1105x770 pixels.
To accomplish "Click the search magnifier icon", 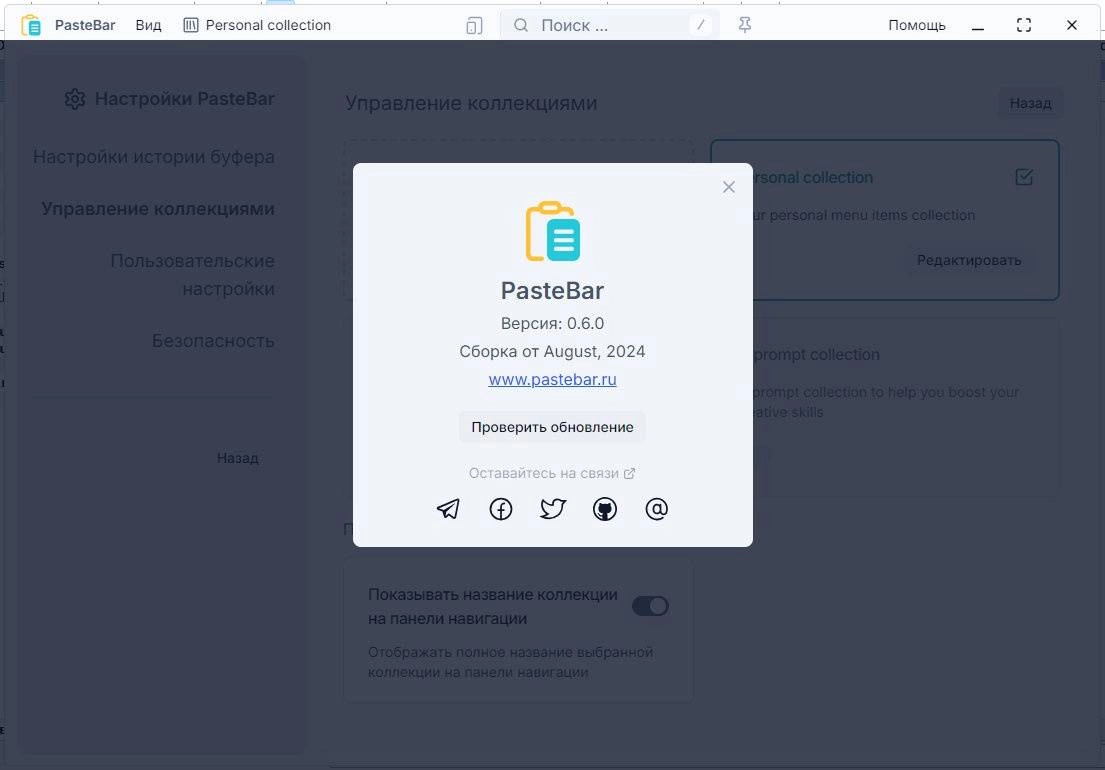I will tap(521, 25).
